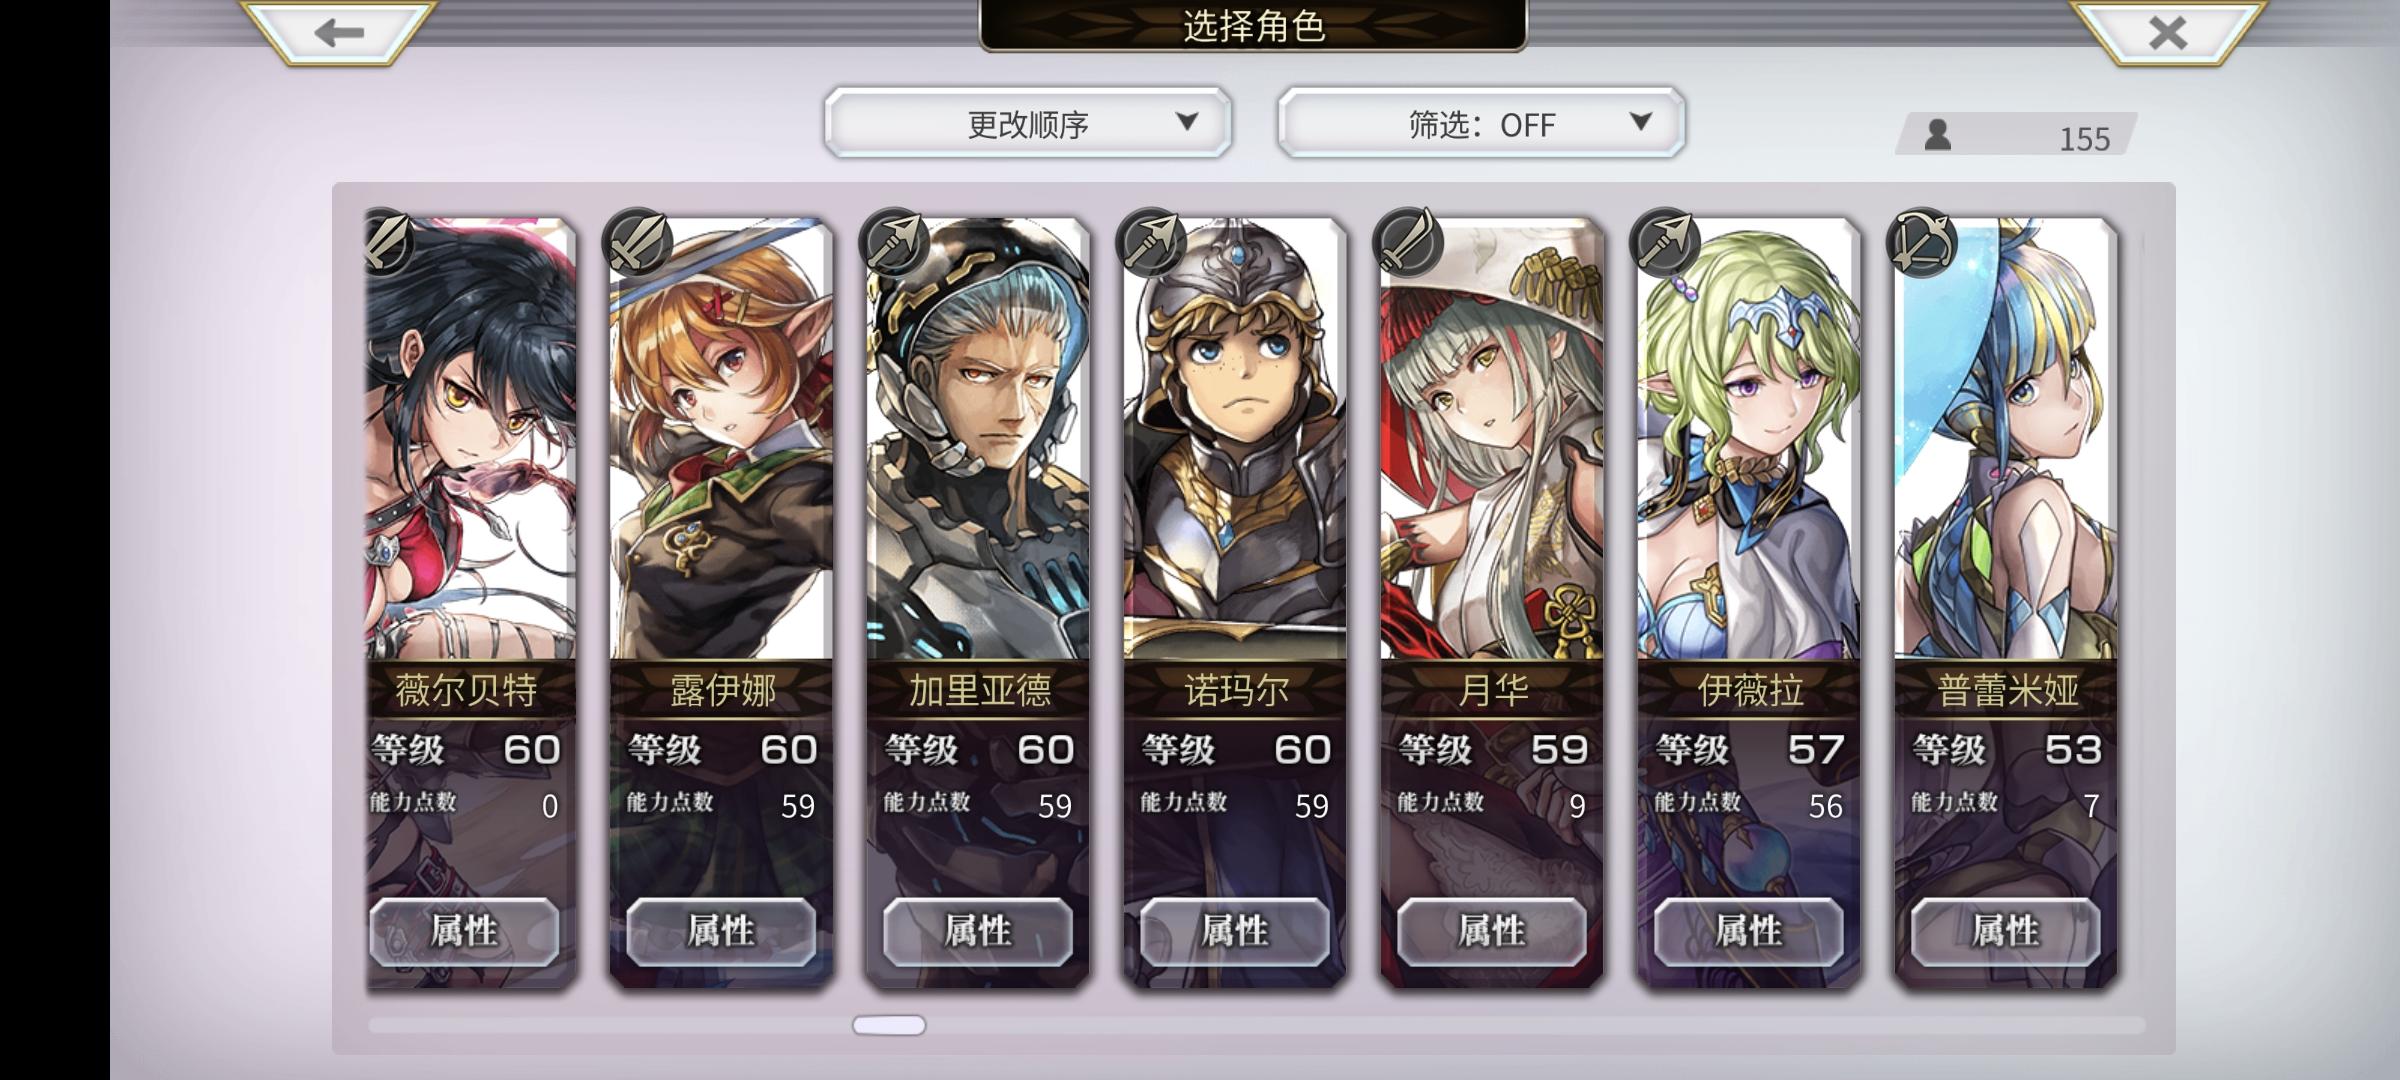Open the 更改顺序 sort dropdown
2400x1080 pixels.
coord(1028,123)
